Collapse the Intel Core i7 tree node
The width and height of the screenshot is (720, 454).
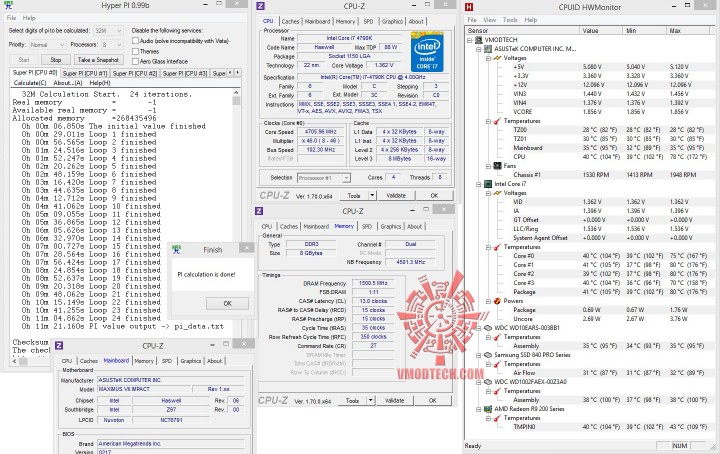click(x=478, y=184)
